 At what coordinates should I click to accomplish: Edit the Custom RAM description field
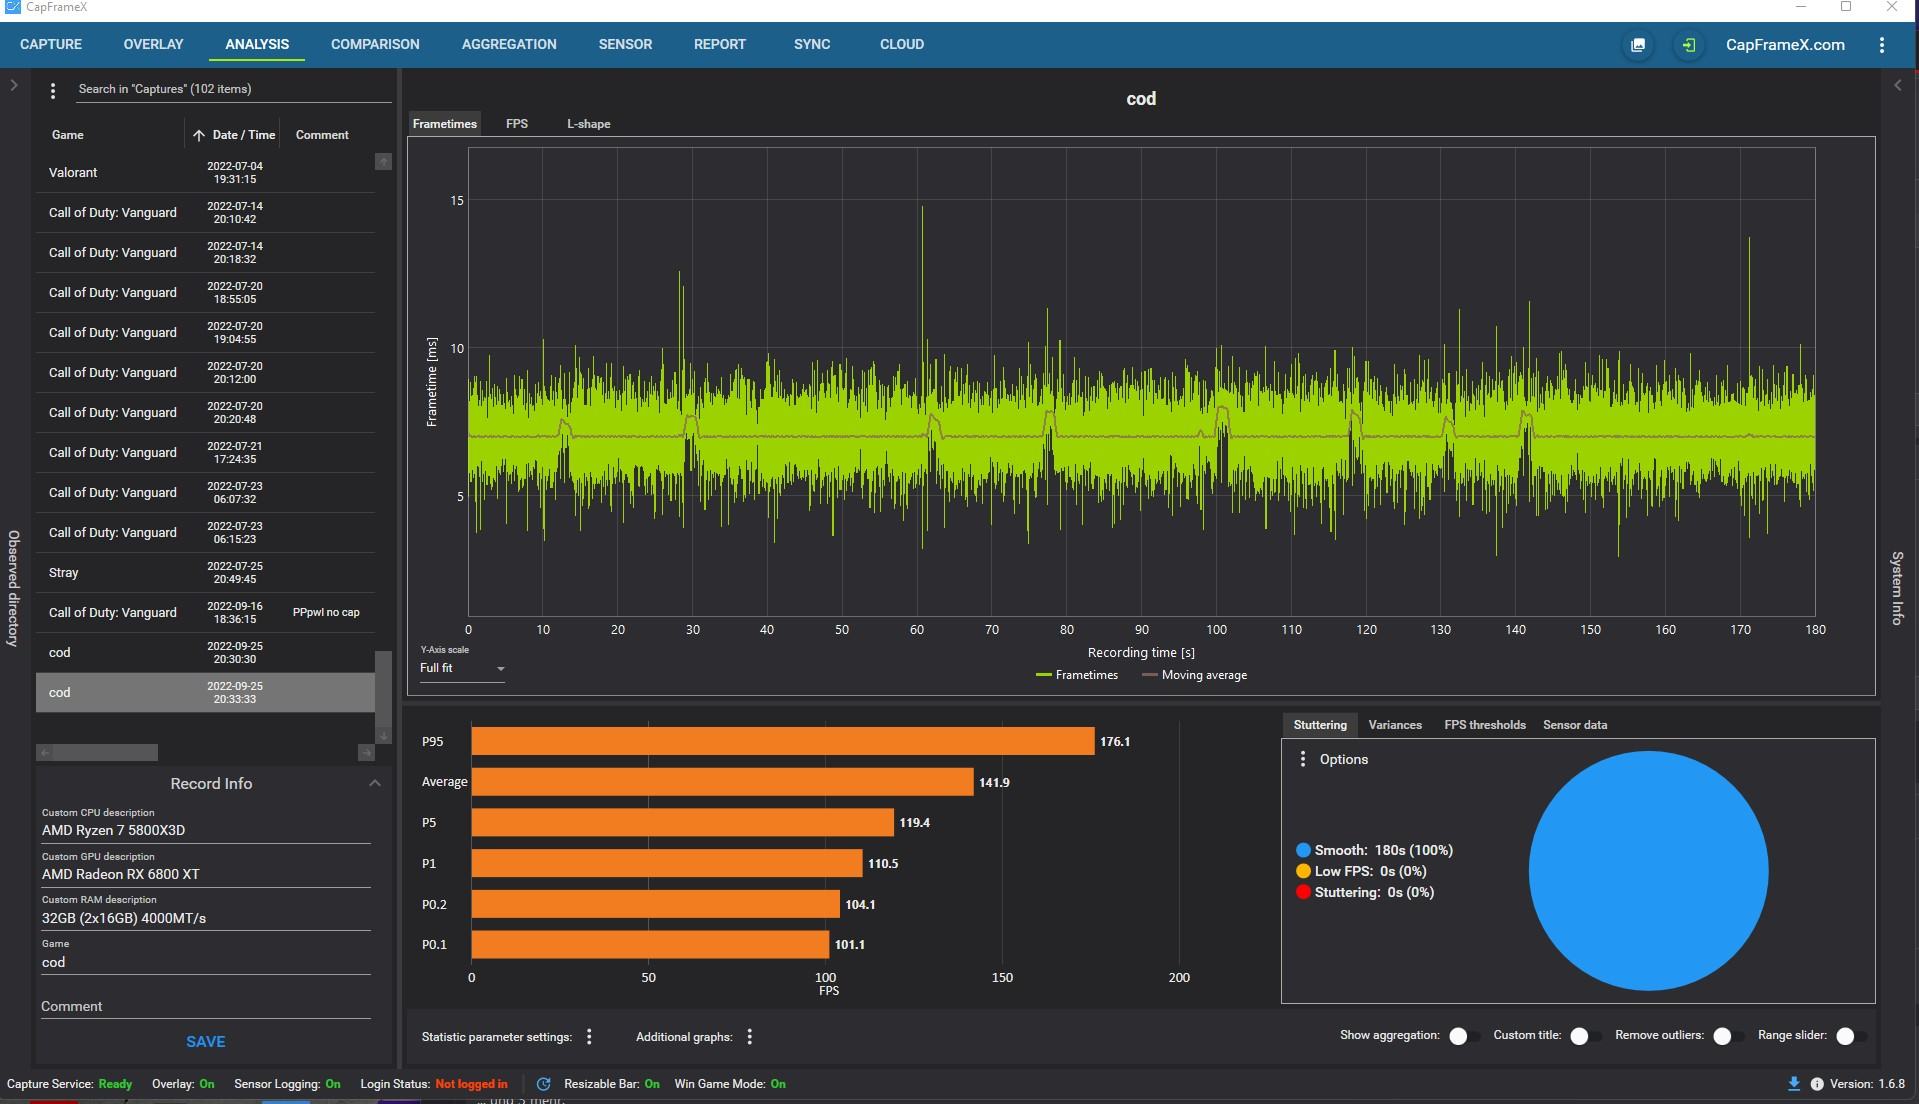pyautogui.click(x=206, y=918)
